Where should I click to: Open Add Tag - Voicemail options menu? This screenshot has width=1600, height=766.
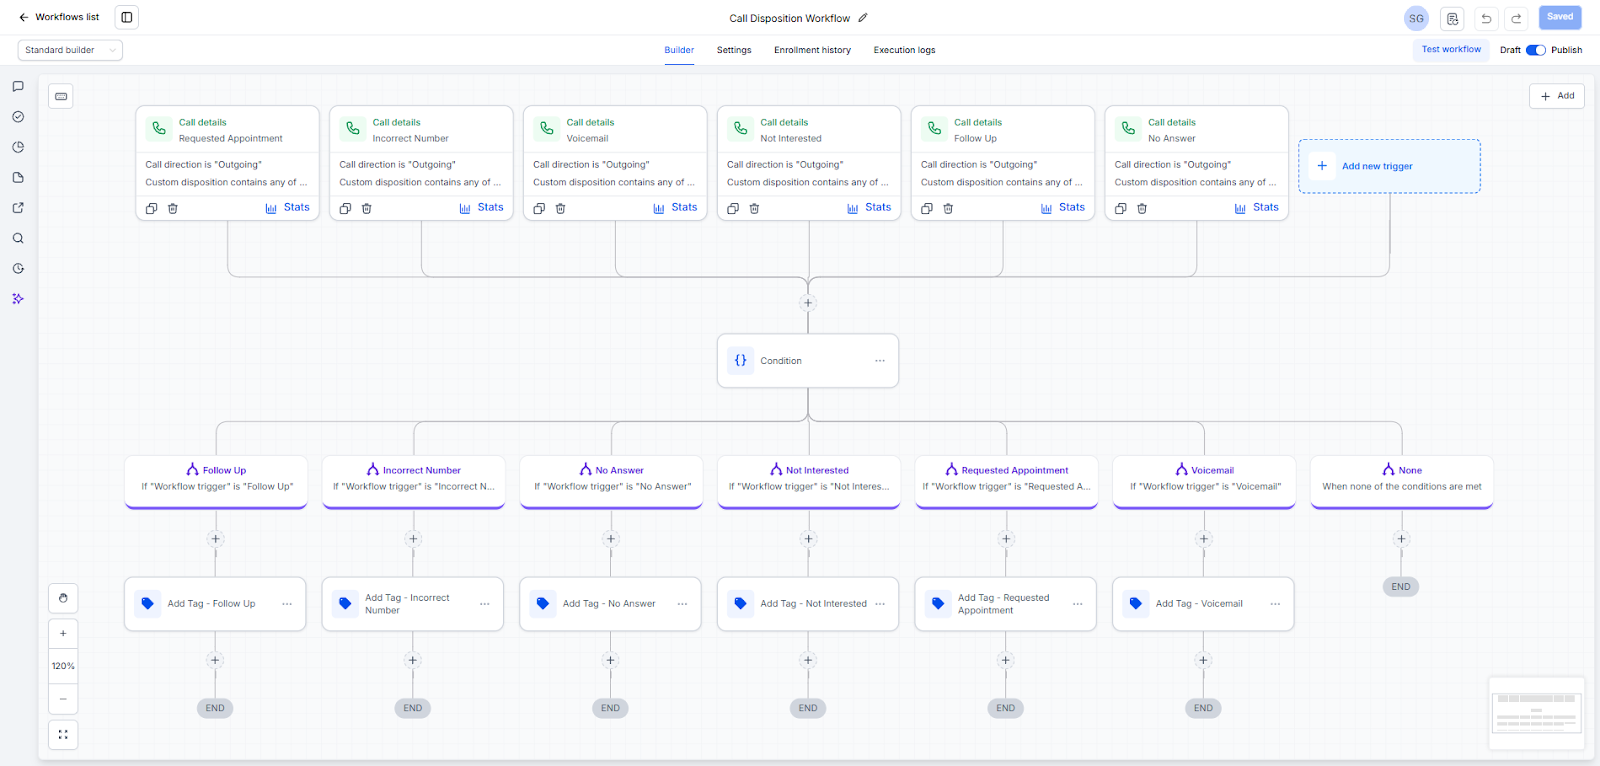[1275, 604]
